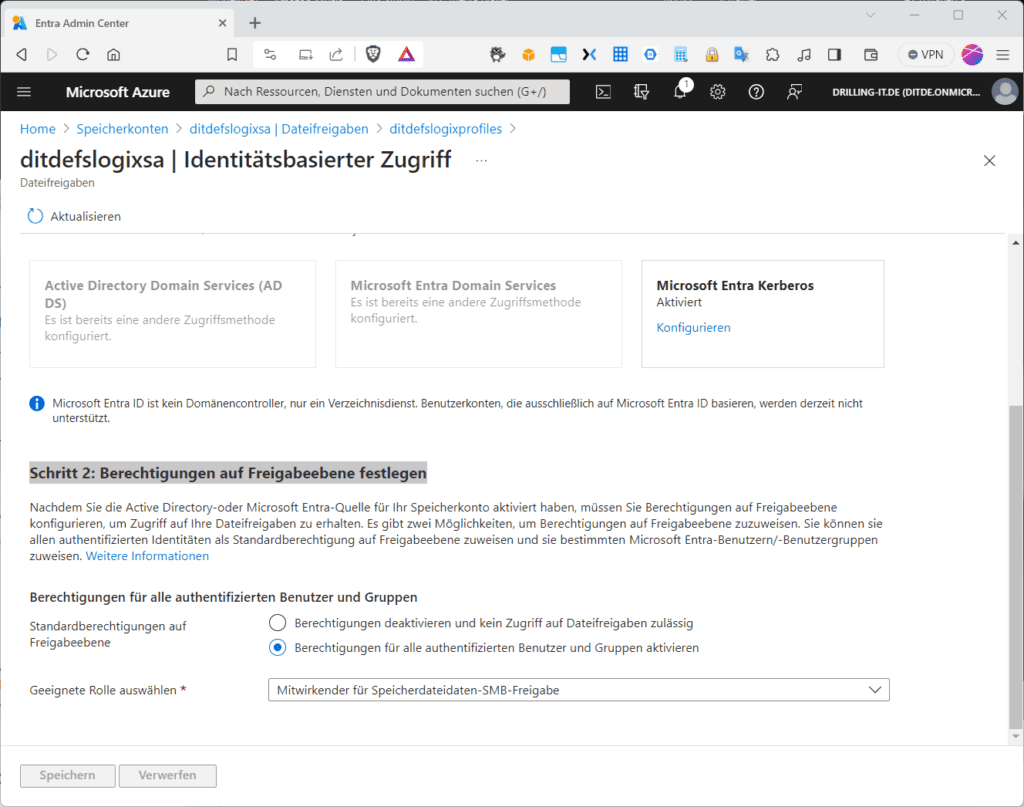Click the blue calendar grid extension icon
This screenshot has height=807, width=1024.
(x=620, y=55)
